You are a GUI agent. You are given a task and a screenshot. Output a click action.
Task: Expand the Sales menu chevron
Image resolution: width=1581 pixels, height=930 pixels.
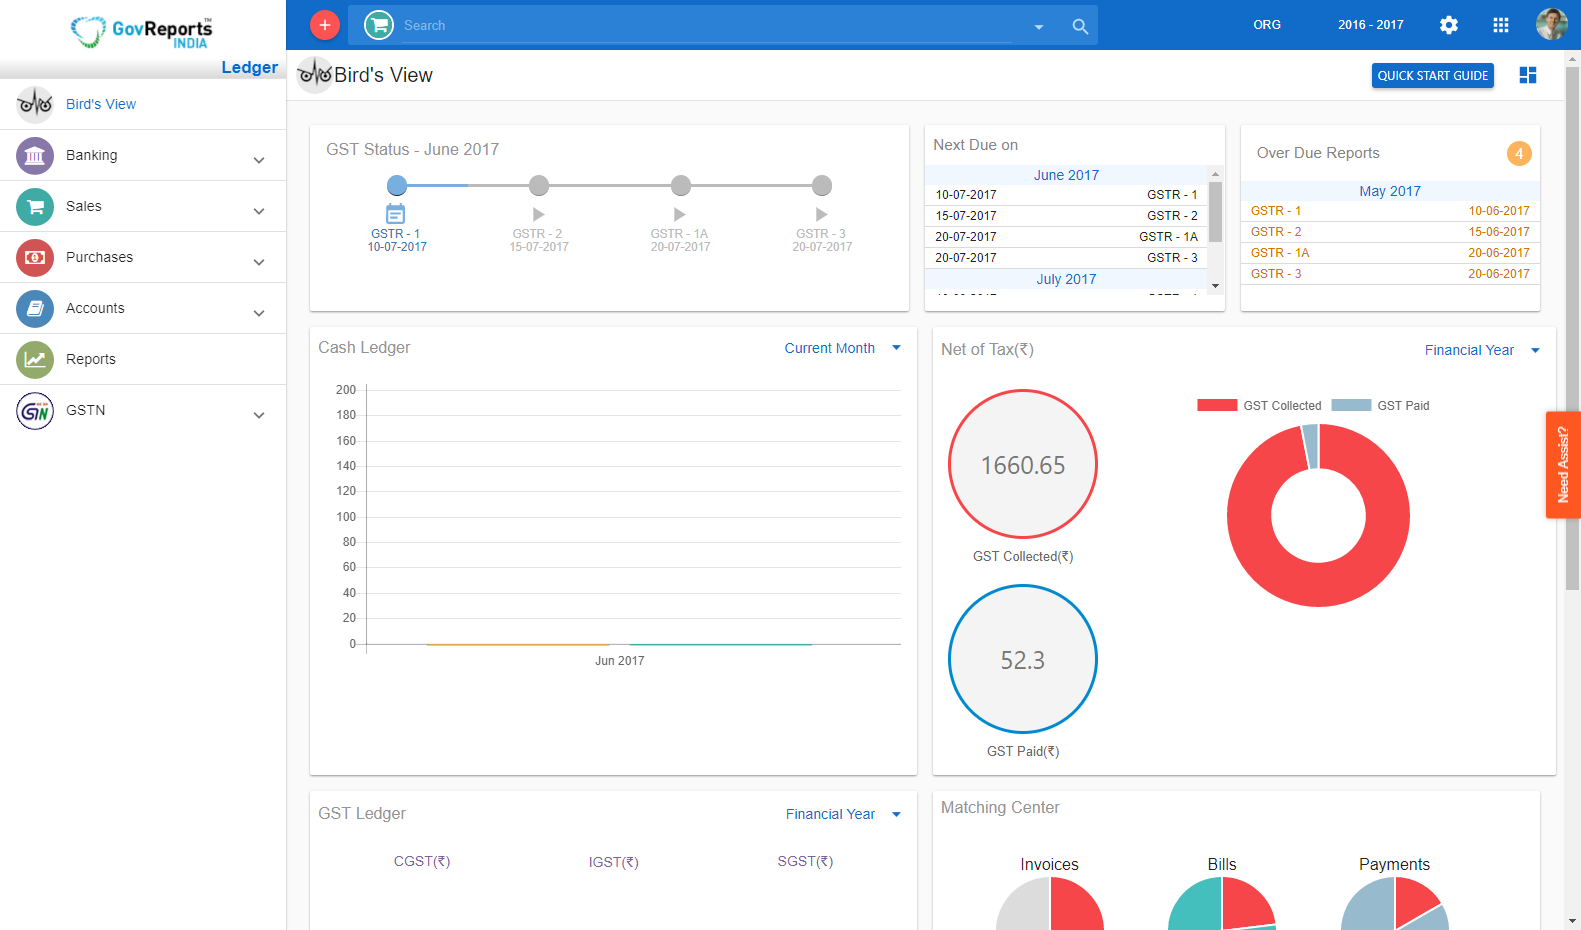tap(259, 211)
